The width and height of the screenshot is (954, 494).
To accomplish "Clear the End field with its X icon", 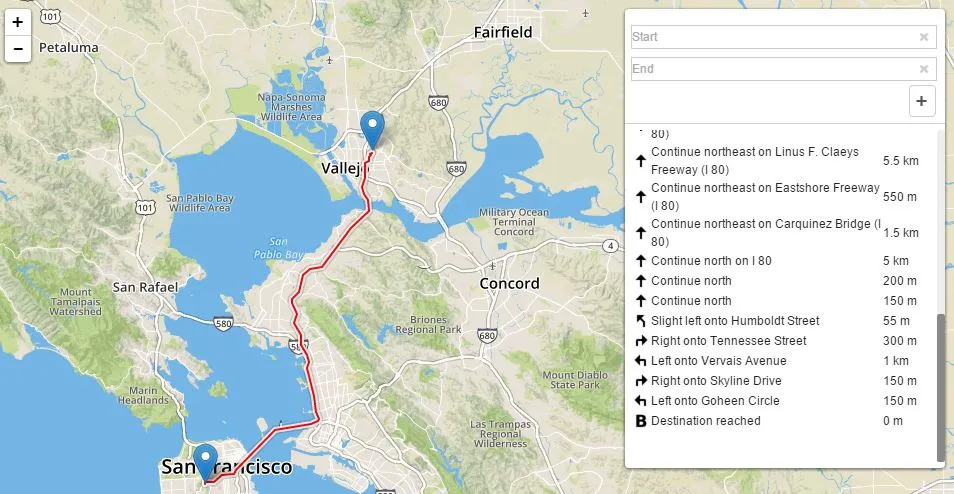I will (924, 69).
